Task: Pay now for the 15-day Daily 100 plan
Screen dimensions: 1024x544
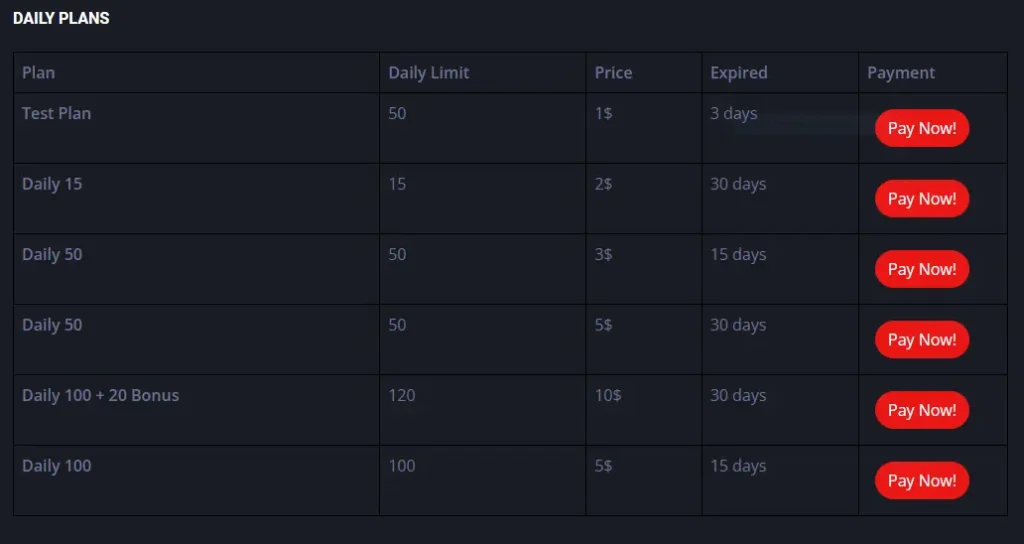Action: pos(921,480)
